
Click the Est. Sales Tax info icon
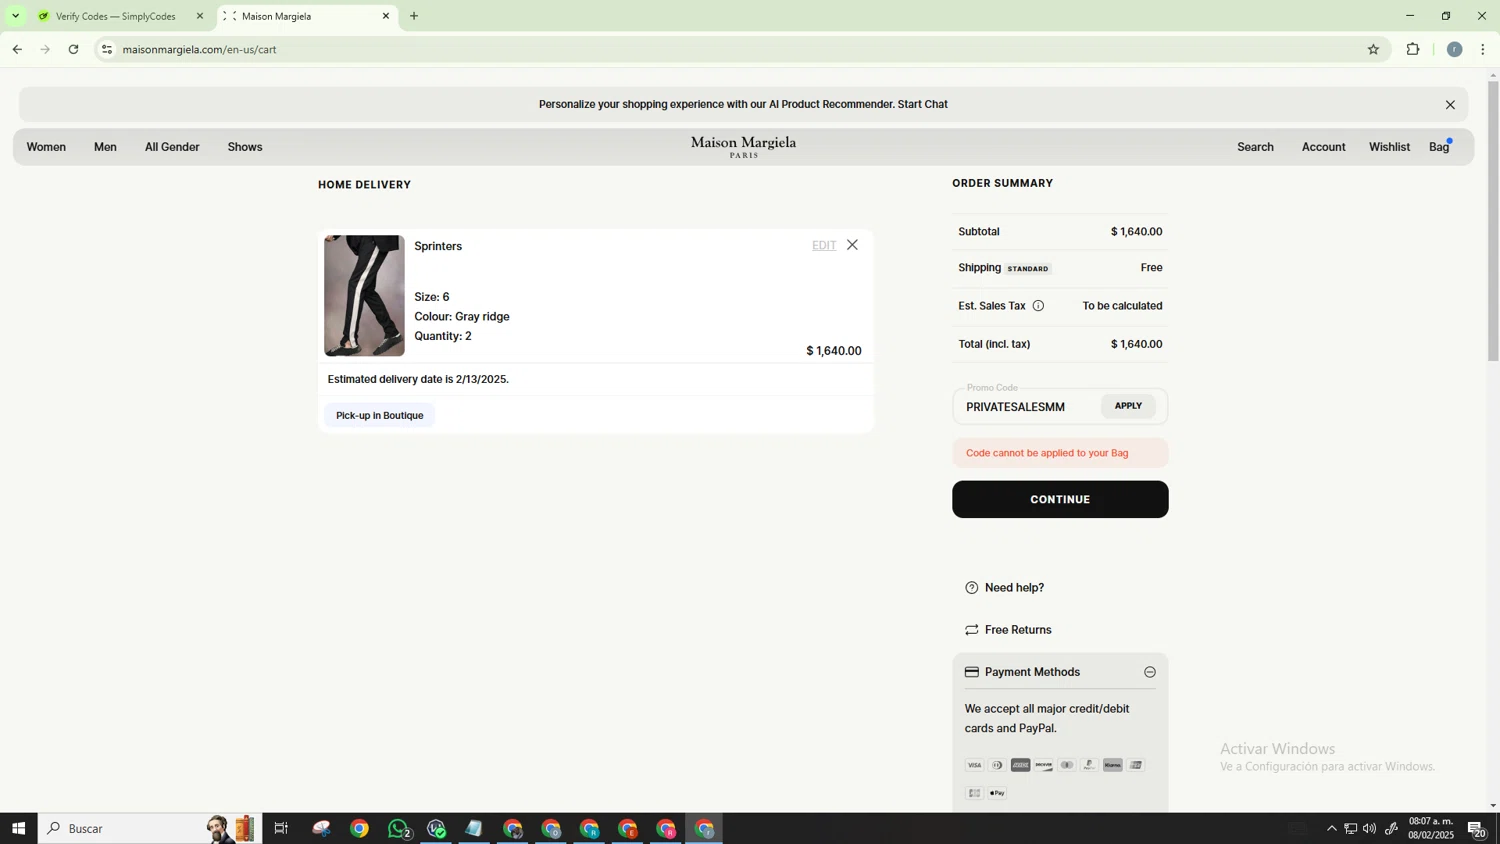(x=1038, y=306)
